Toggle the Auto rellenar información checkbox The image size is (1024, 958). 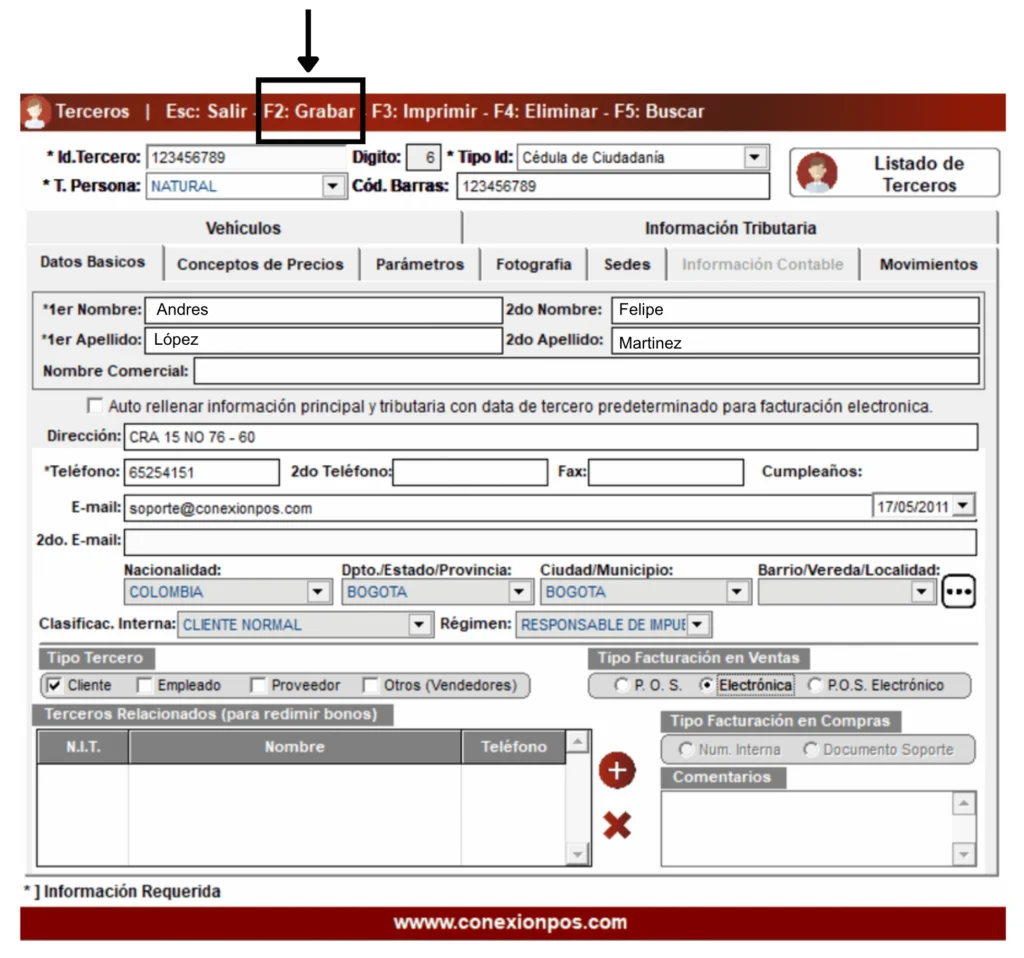click(x=95, y=406)
